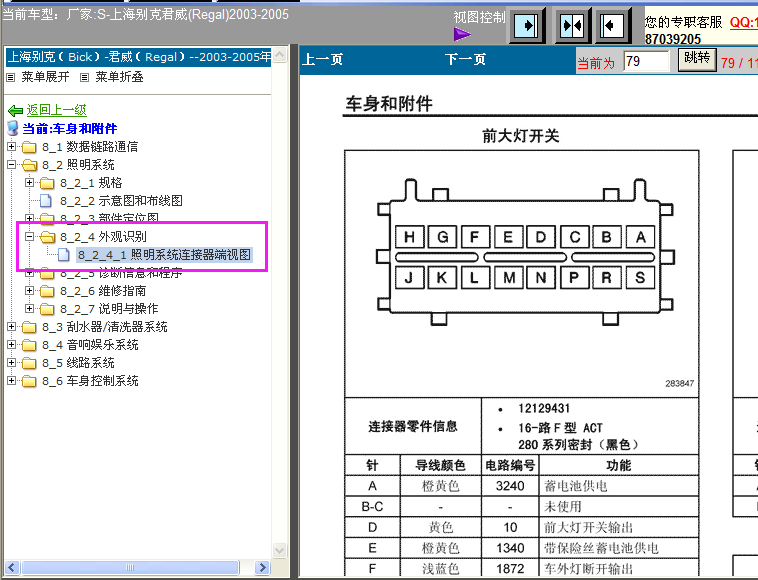The height and width of the screenshot is (580, 758).
Task: Go to next page with 下一页
Action: pos(465,59)
